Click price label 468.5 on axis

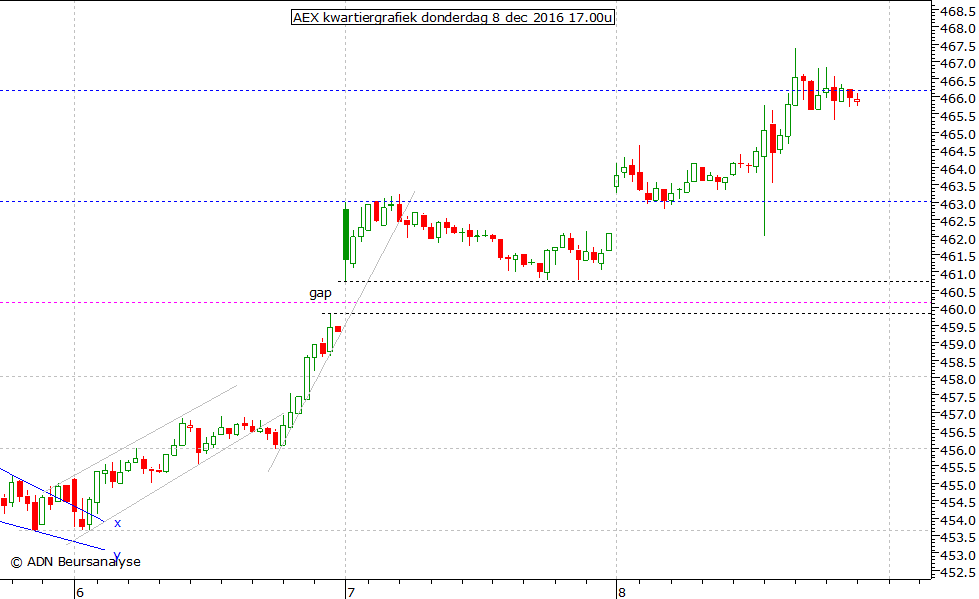coord(958,11)
